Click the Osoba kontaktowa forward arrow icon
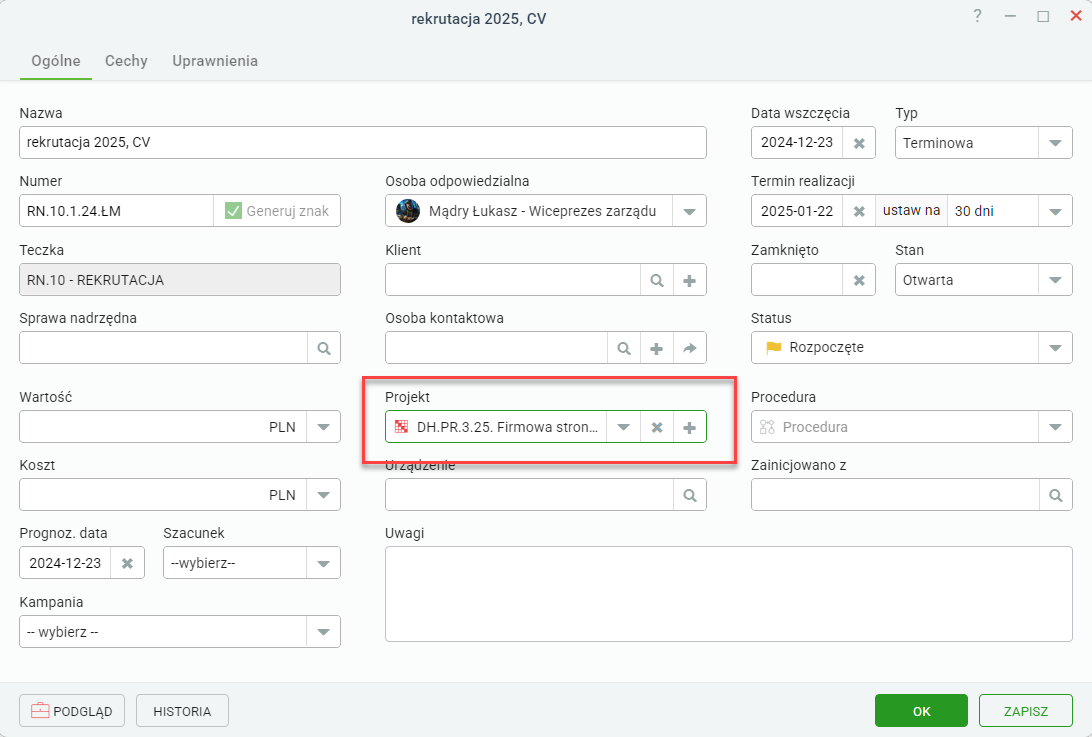1092x737 pixels. [x=689, y=348]
